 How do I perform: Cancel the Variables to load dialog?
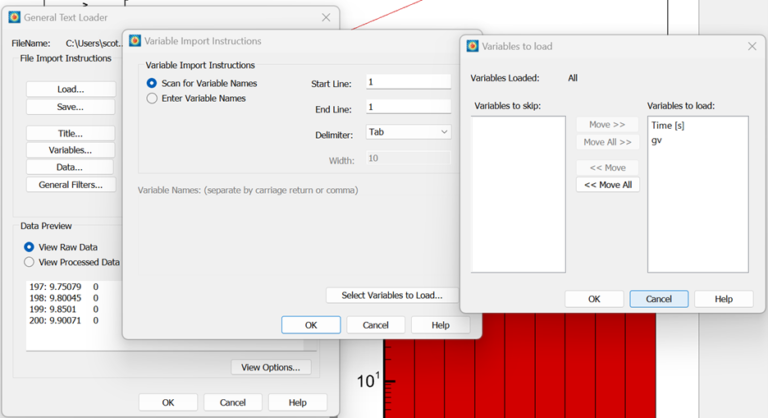point(658,299)
